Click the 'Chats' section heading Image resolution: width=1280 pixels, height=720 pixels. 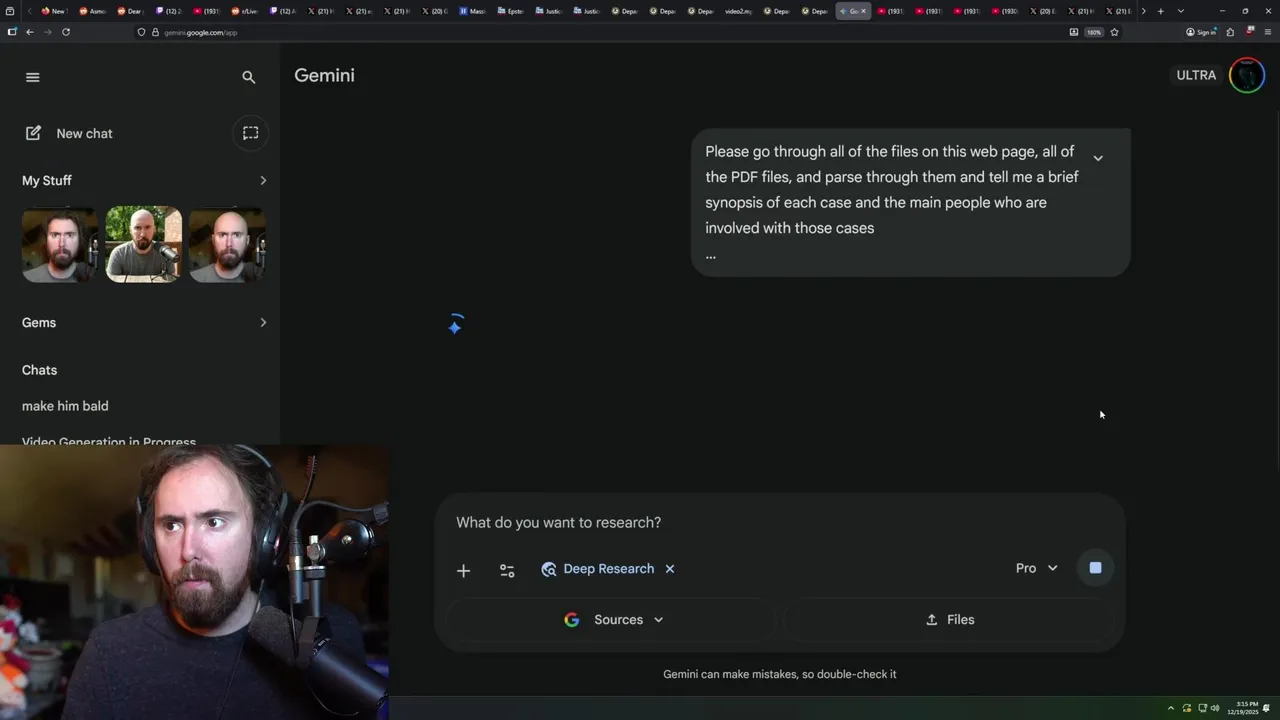(40, 370)
